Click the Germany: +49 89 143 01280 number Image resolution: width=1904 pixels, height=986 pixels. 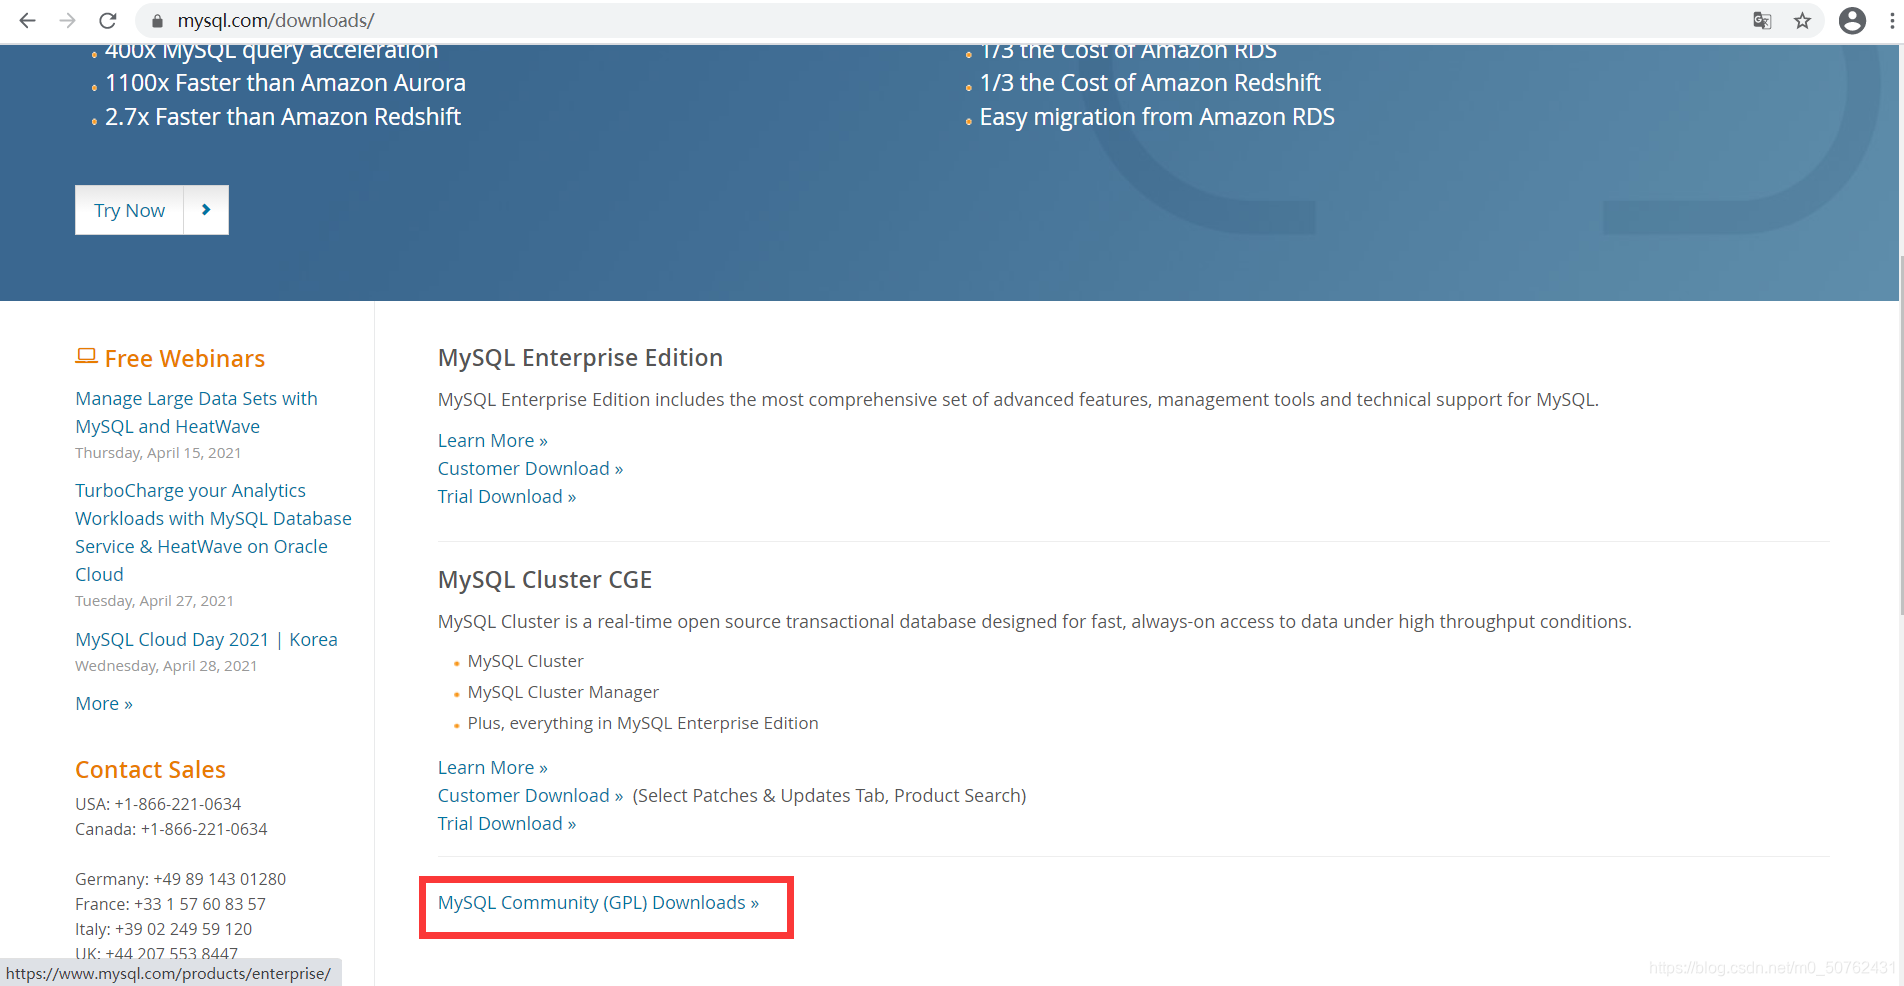click(180, 879)
